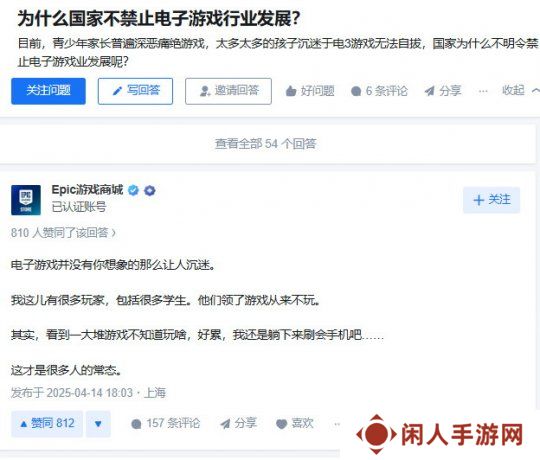Click the 分享 paper plane icon on question
The height and width of the screenshot is (460, 540).
tap(429, 91)
